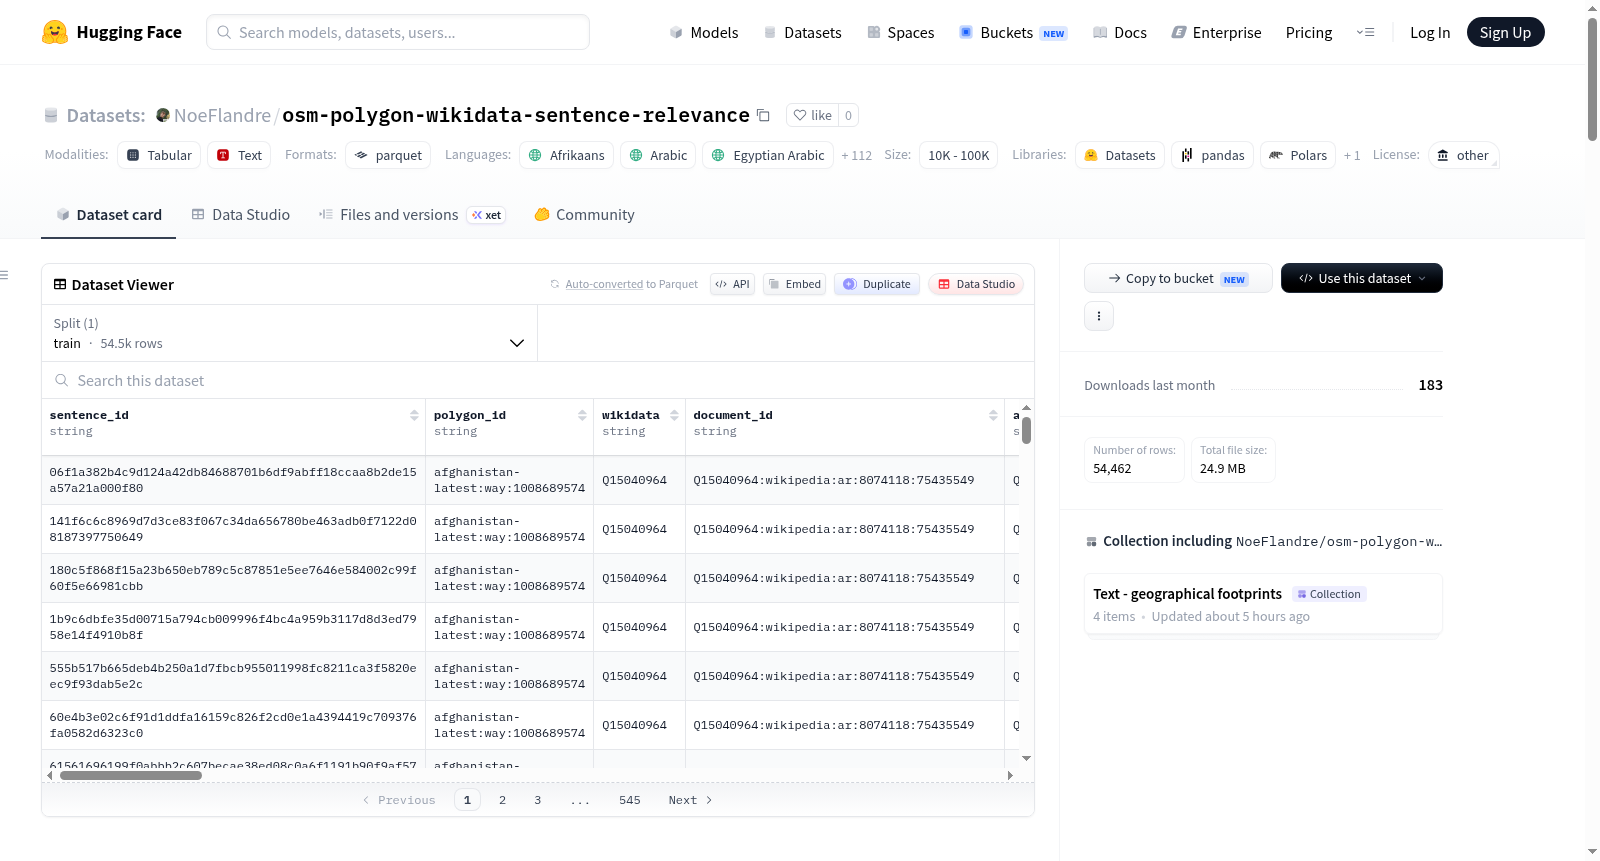The height and width of the screenshot is (861, 1600).
Task: Click the Hugging Face logo
Action: (x=111, y=32)
